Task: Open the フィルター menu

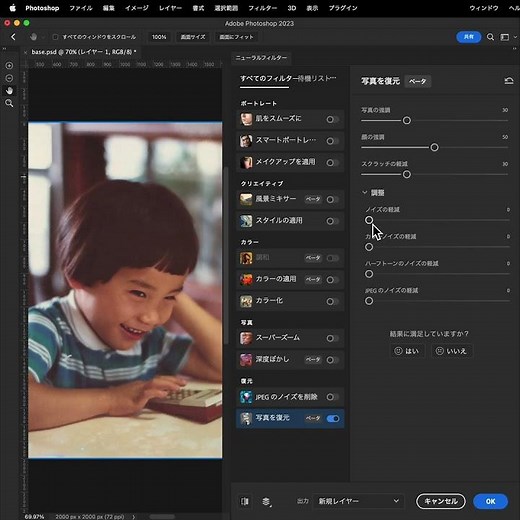Action: 262,8
